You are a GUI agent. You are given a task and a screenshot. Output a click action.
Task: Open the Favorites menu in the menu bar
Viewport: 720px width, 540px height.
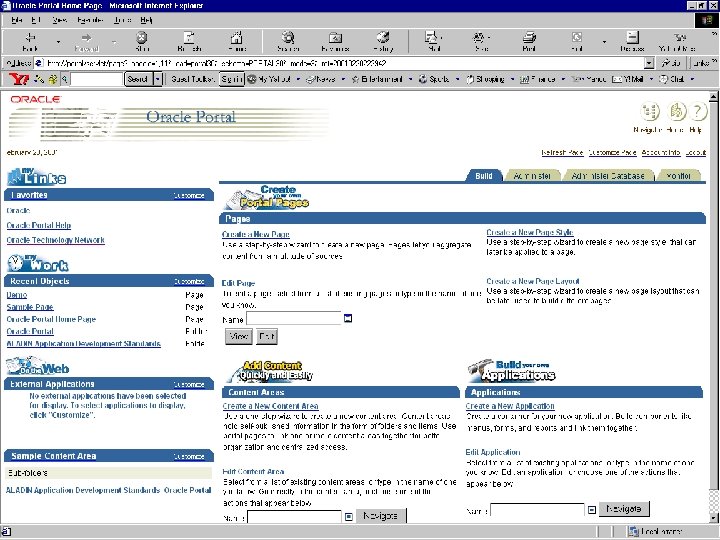90,20
